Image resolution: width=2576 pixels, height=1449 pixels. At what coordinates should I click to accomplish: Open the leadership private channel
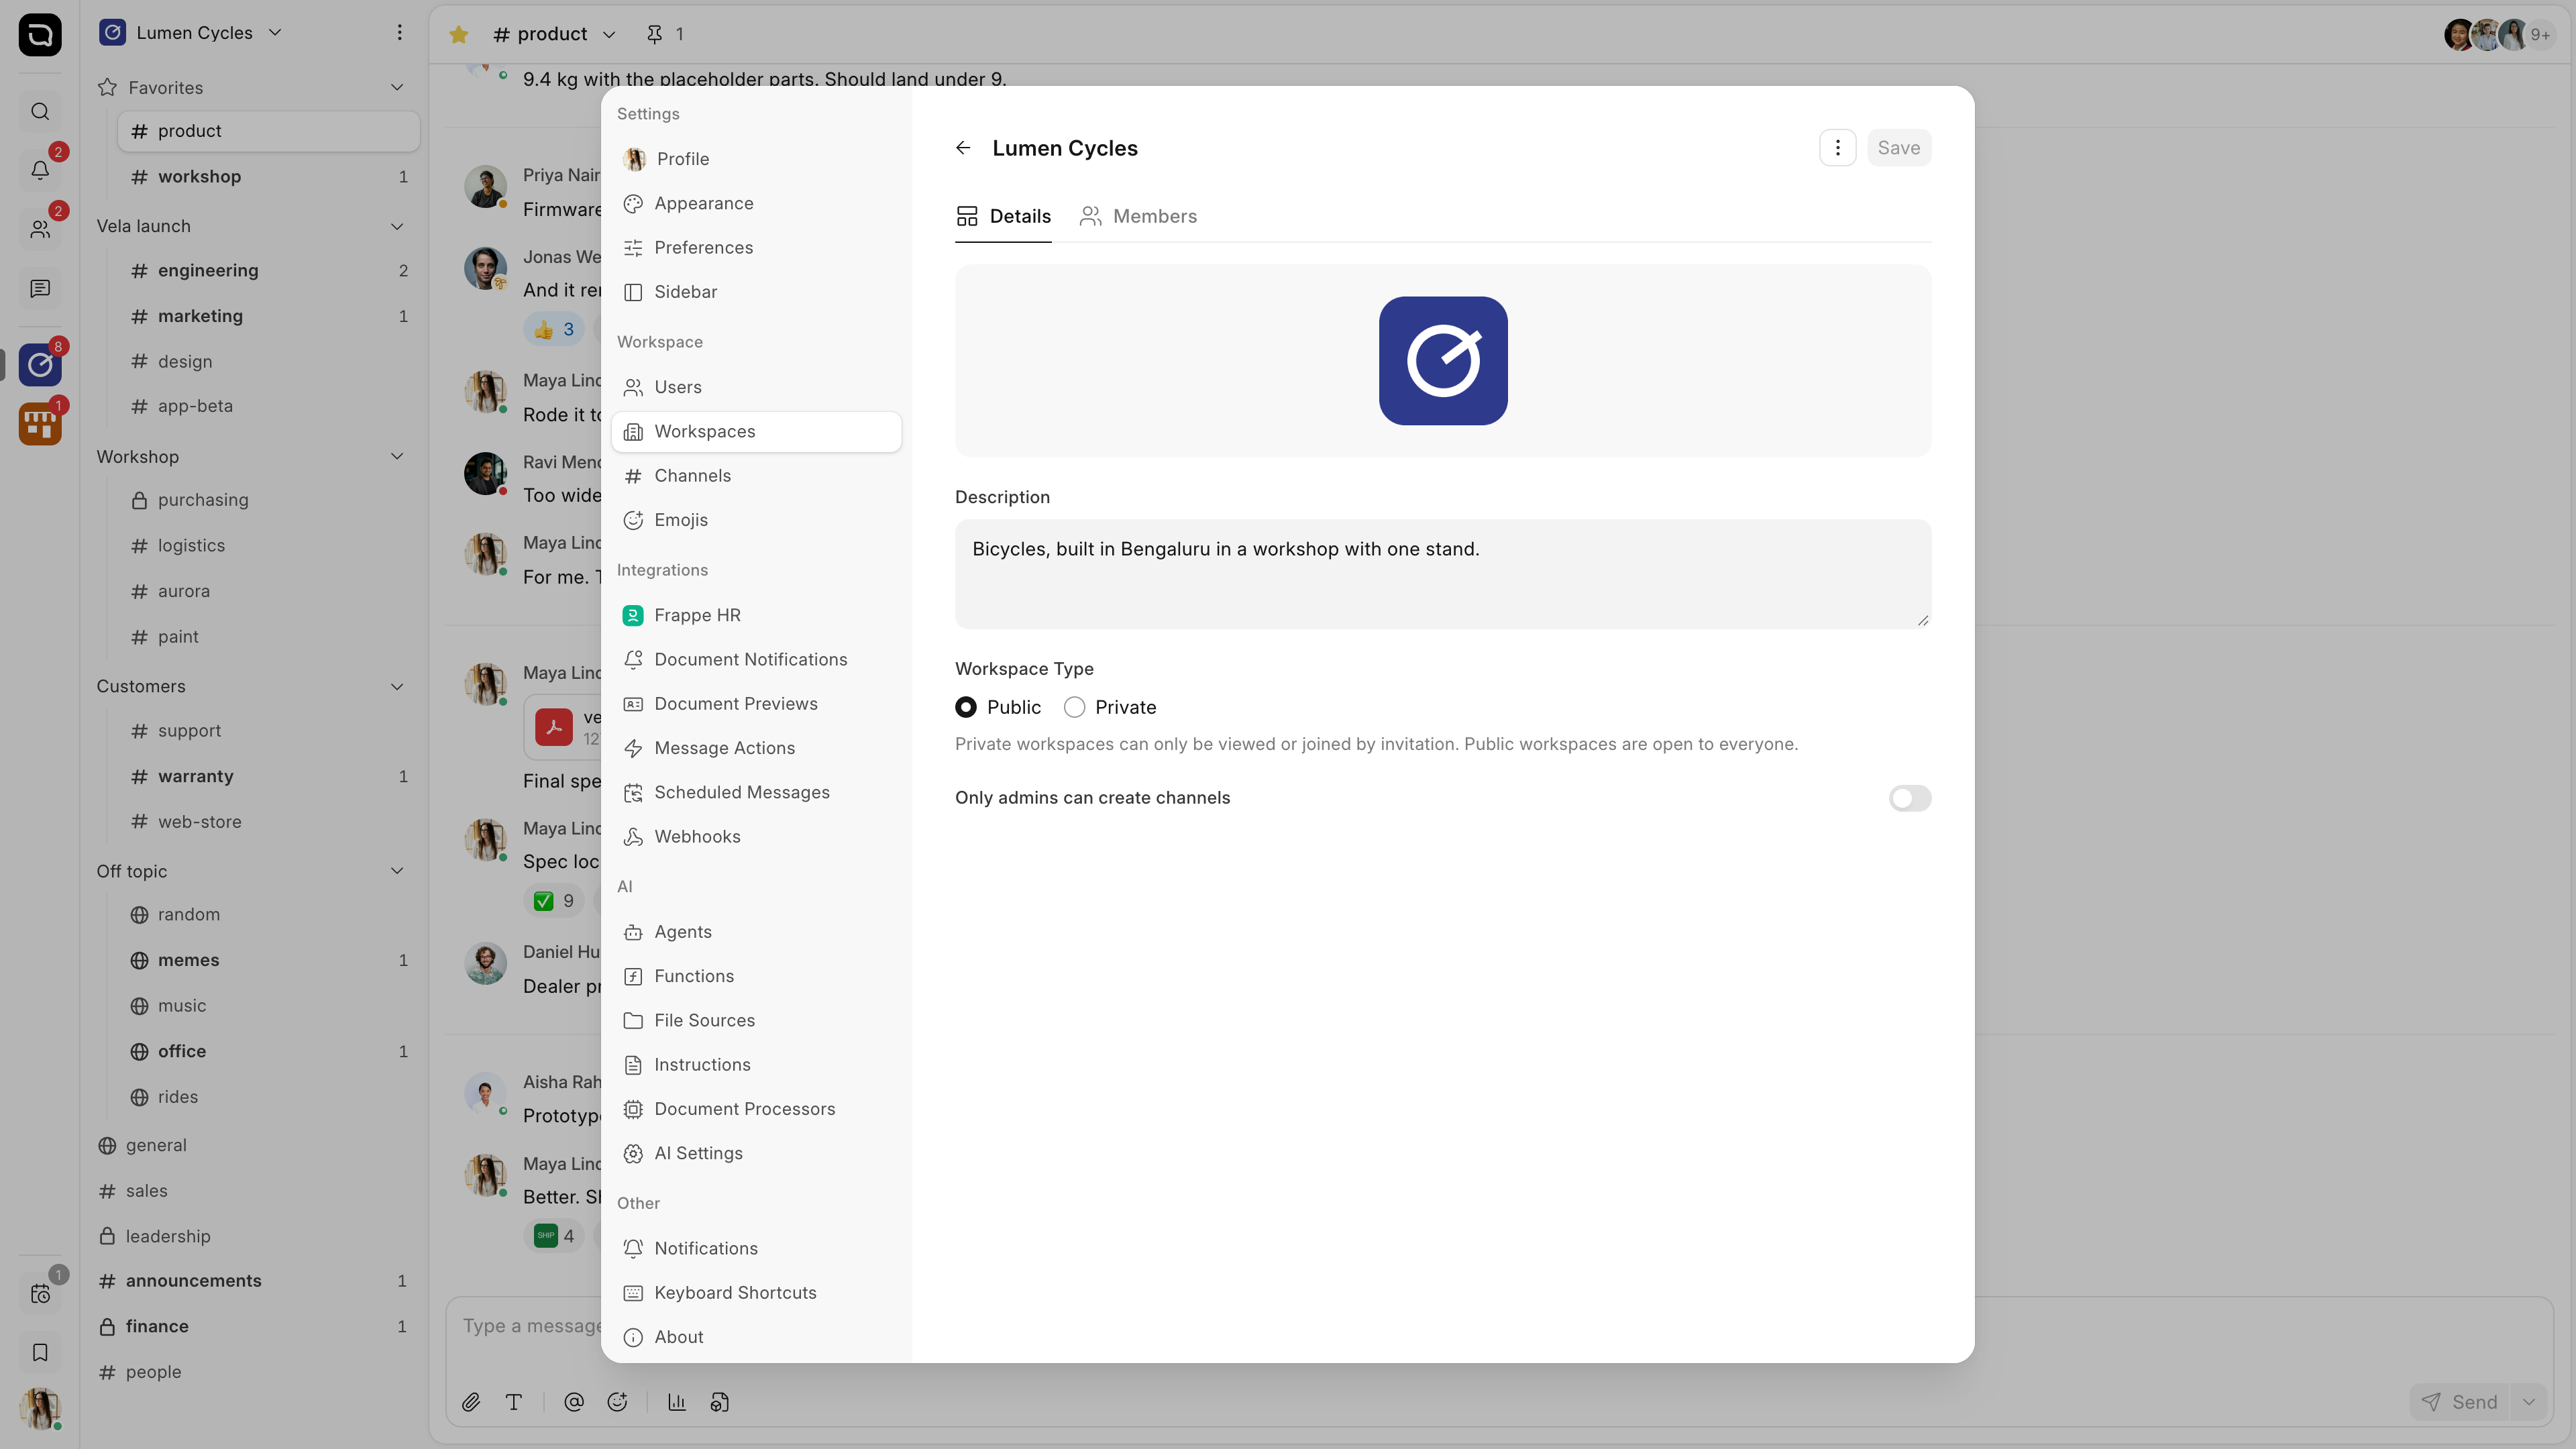click(x=253, y=1237)
